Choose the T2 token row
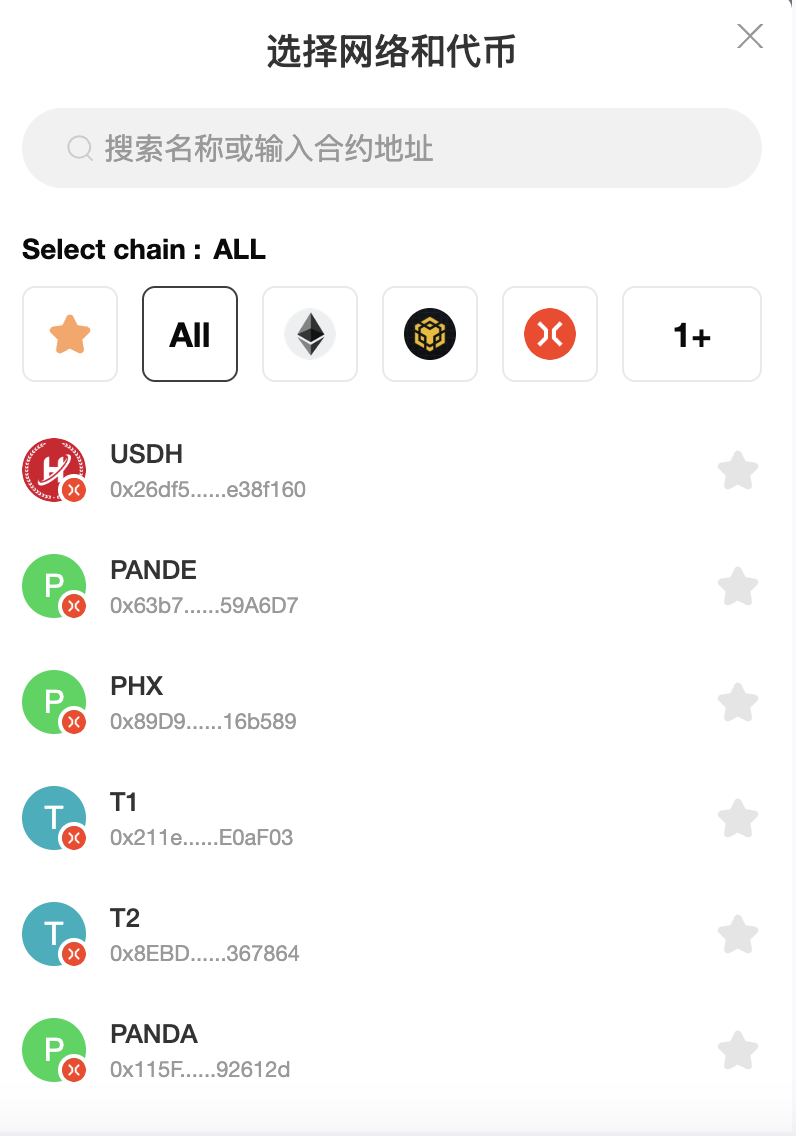Image resolution: width=796 pixels, height=1136 pixels. coord(391,934)
